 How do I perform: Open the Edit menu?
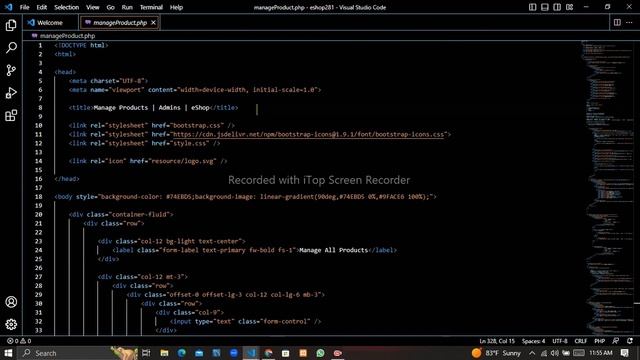click(x=42, y=7)
